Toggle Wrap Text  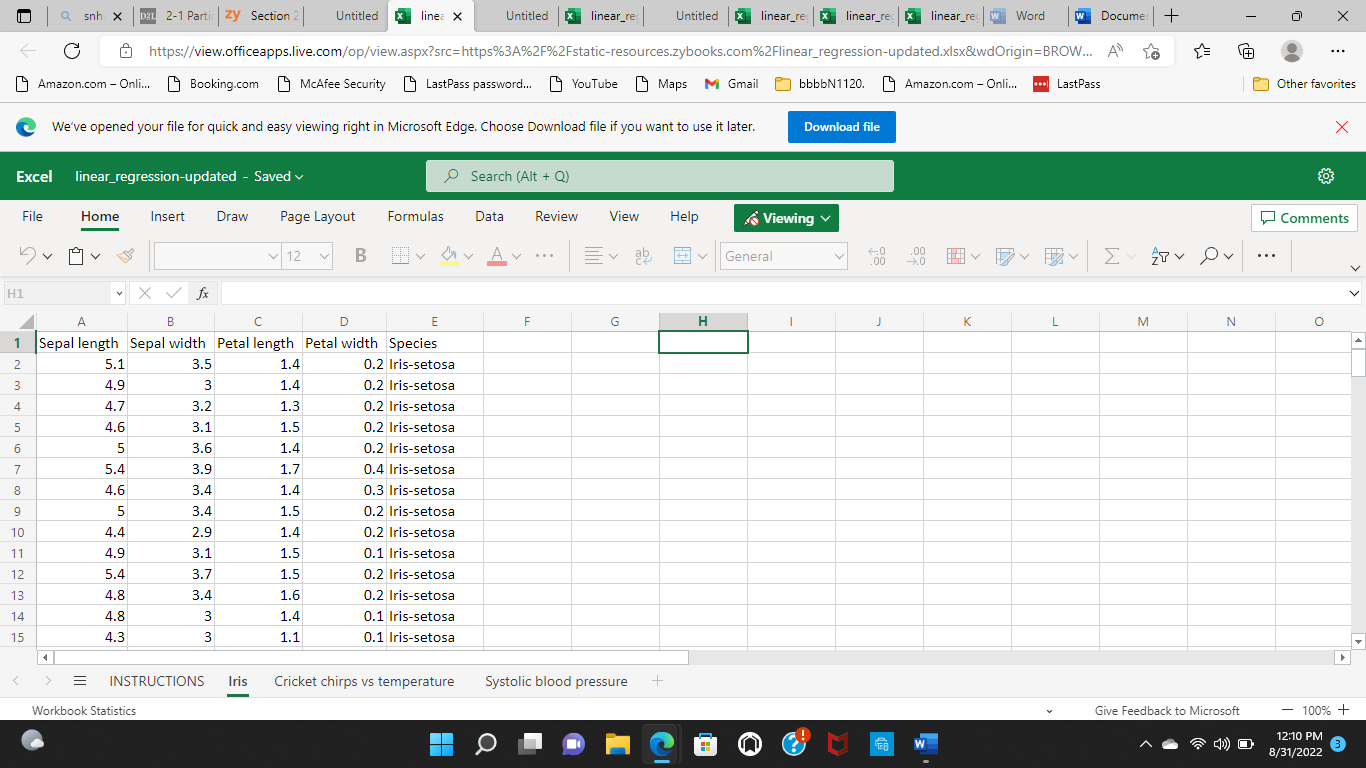(643, 256)
